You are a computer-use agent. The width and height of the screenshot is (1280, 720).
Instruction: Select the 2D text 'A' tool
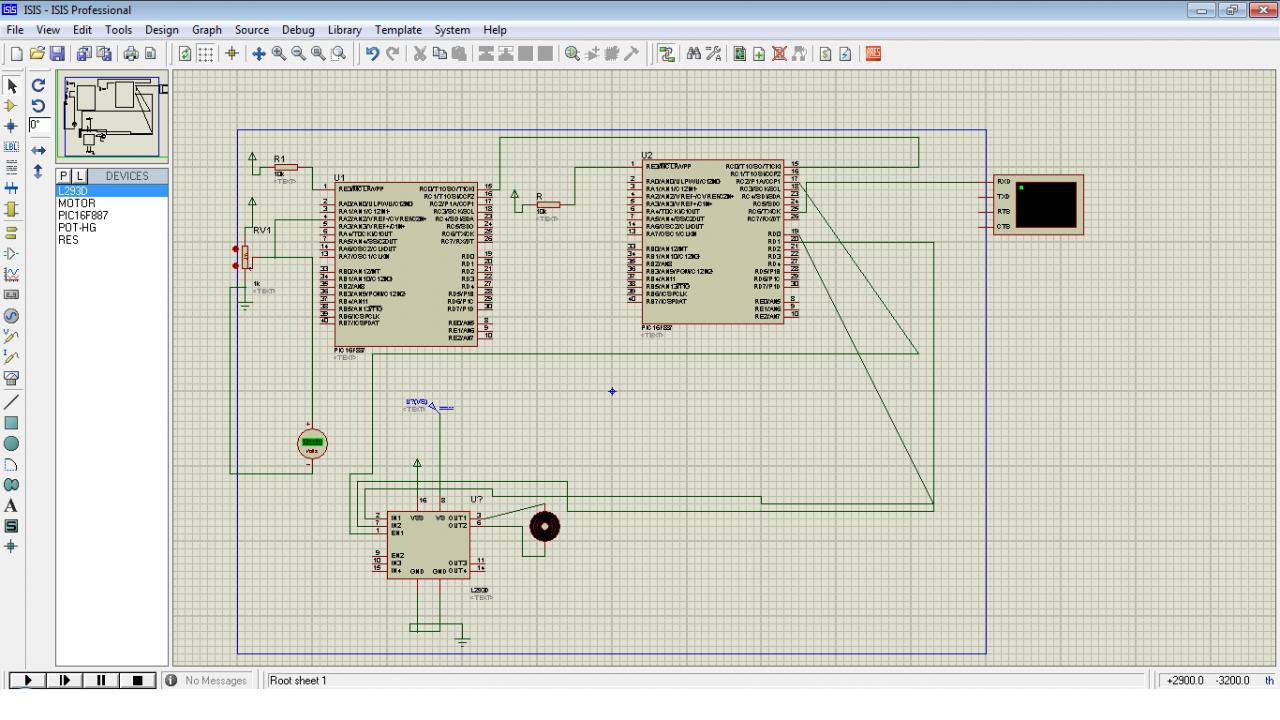12,506
